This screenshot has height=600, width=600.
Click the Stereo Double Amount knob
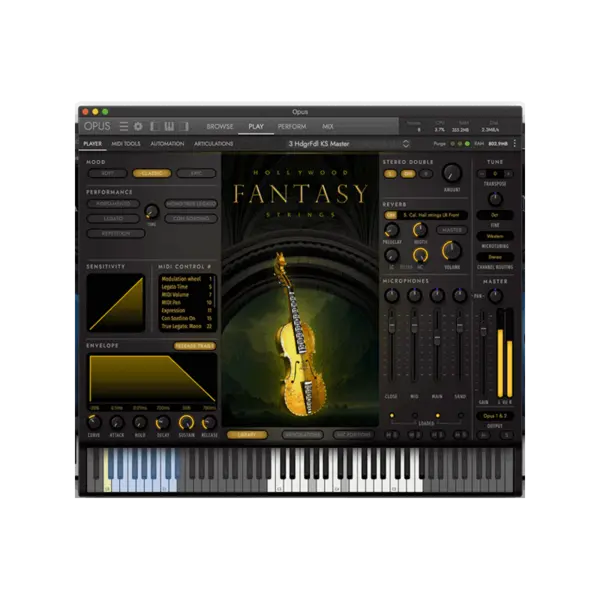pyautogui.click(x=452, y=173)
